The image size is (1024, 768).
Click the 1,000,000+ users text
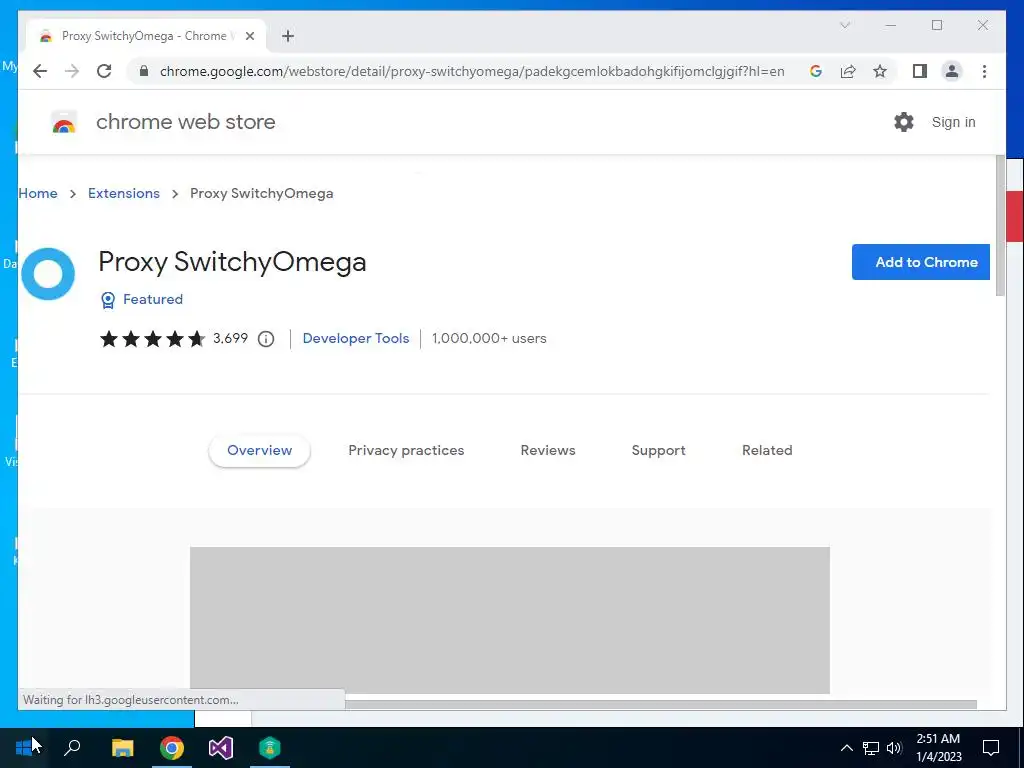pyautogui.click(x=489, y=338)
